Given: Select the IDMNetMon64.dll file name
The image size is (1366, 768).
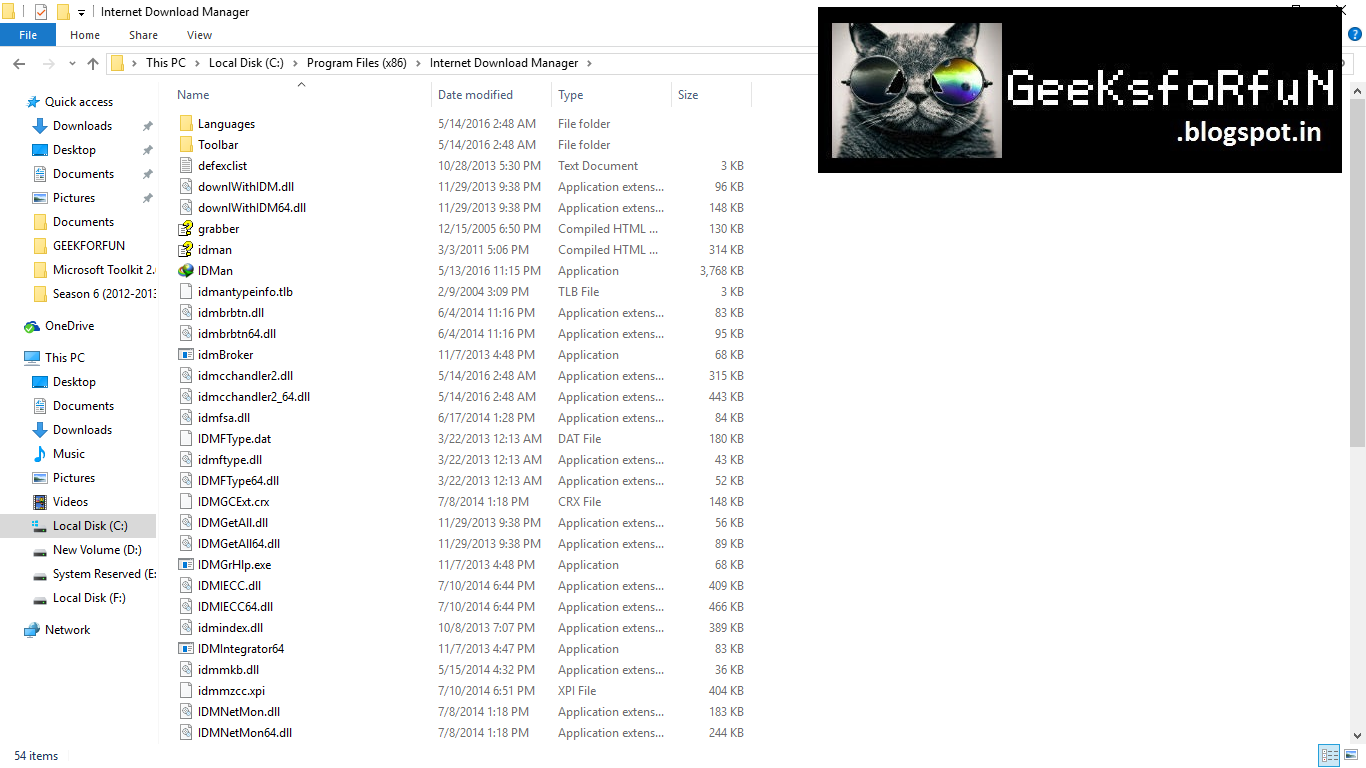Looking at the screenshot, I should coord(245,733).
